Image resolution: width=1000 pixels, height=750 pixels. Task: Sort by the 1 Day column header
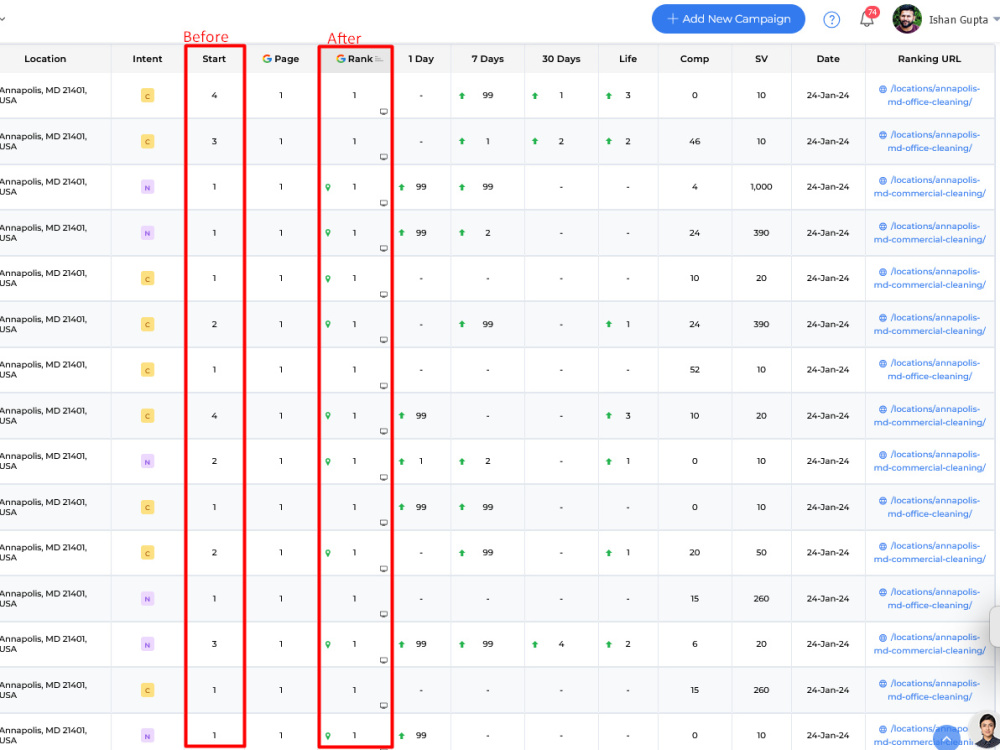421,59
